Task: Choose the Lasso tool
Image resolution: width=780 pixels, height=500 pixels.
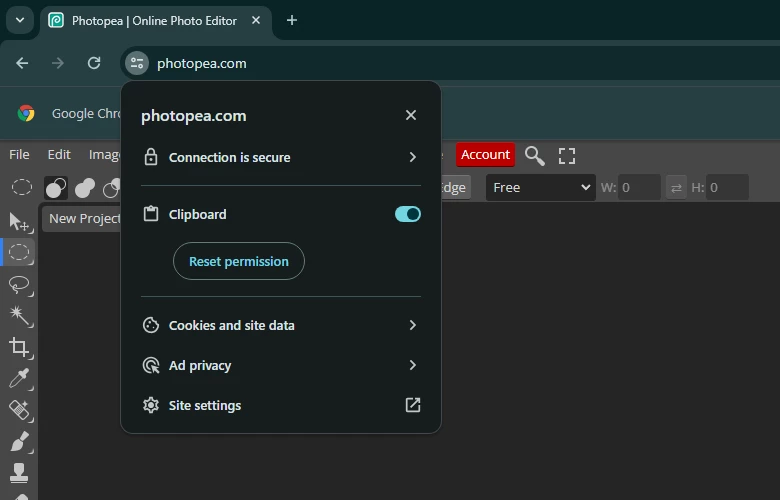Action: (19, 284)
